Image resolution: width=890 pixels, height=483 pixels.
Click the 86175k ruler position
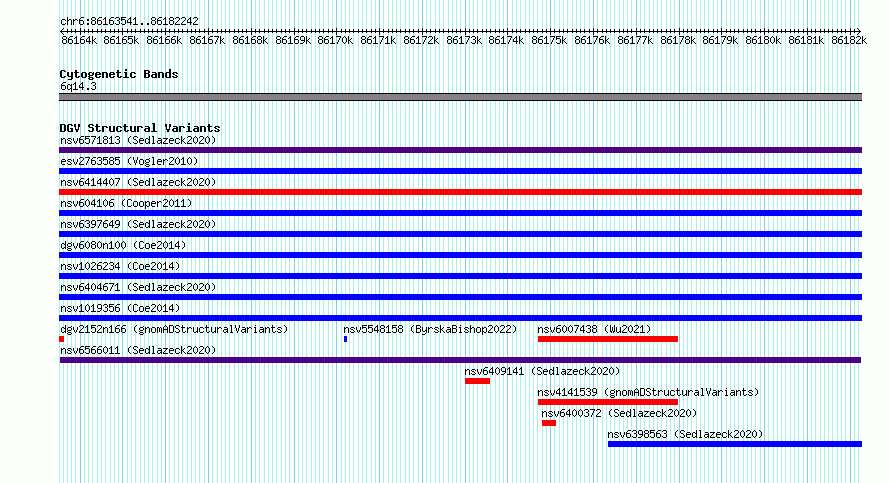click(549, 40)
